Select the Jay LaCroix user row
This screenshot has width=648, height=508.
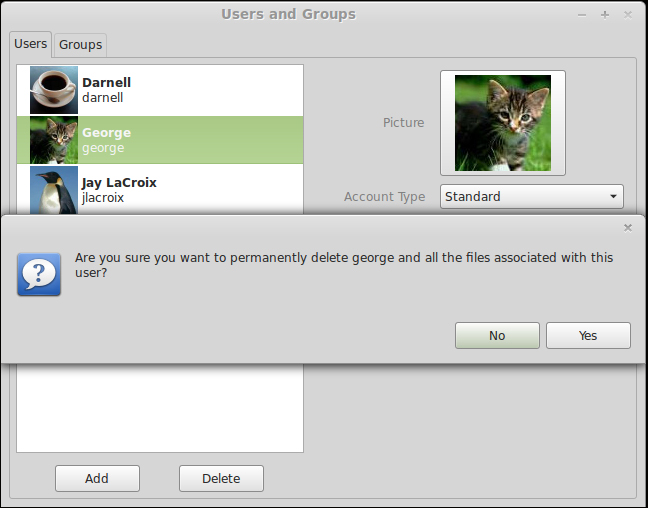tap(160, 190)
